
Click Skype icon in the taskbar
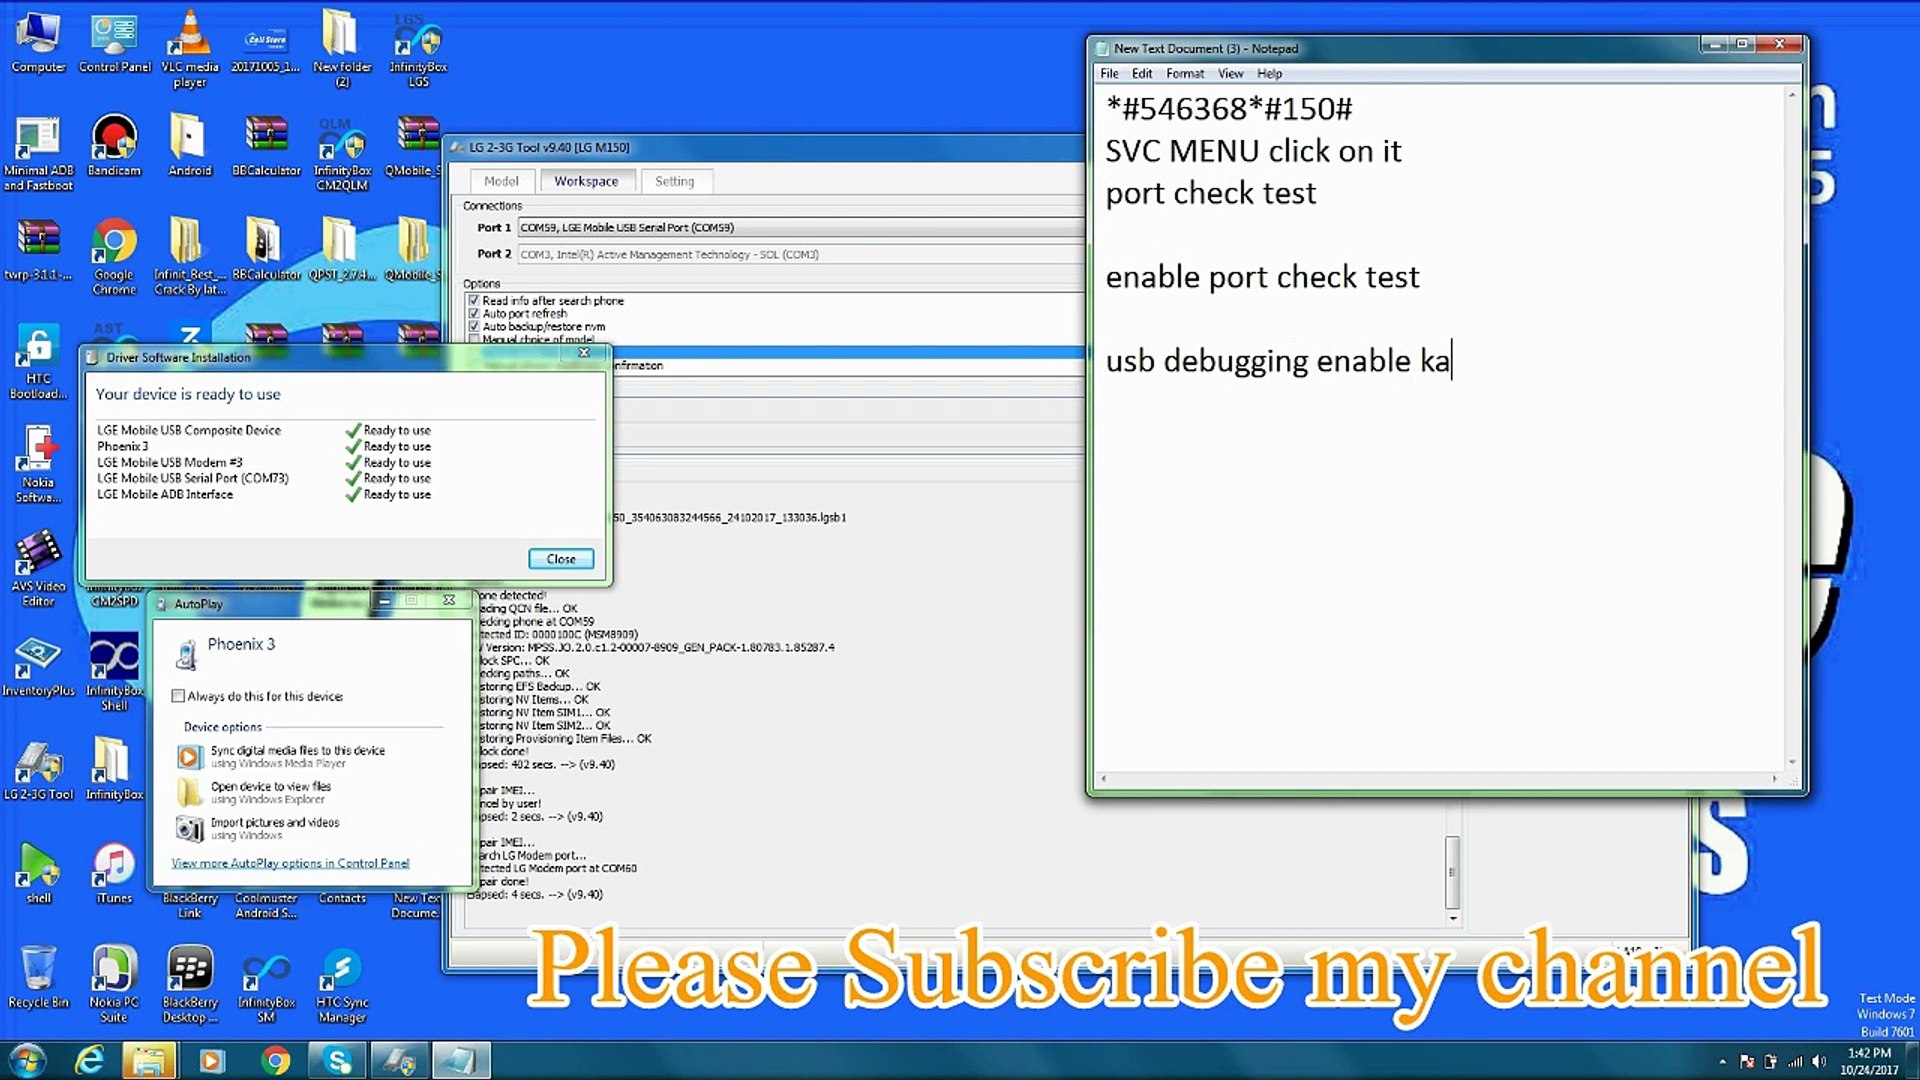click(337, 1060)
